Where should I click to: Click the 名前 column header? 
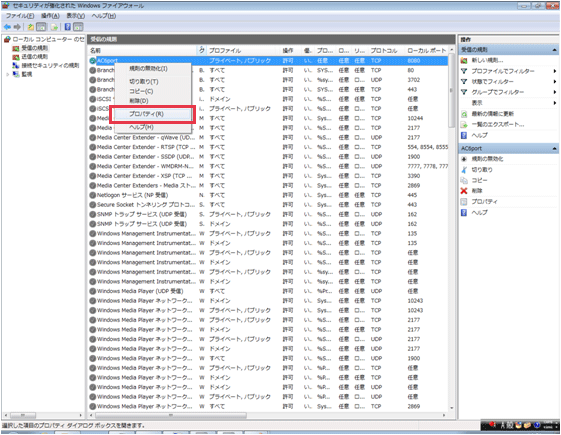pos(142,50)
